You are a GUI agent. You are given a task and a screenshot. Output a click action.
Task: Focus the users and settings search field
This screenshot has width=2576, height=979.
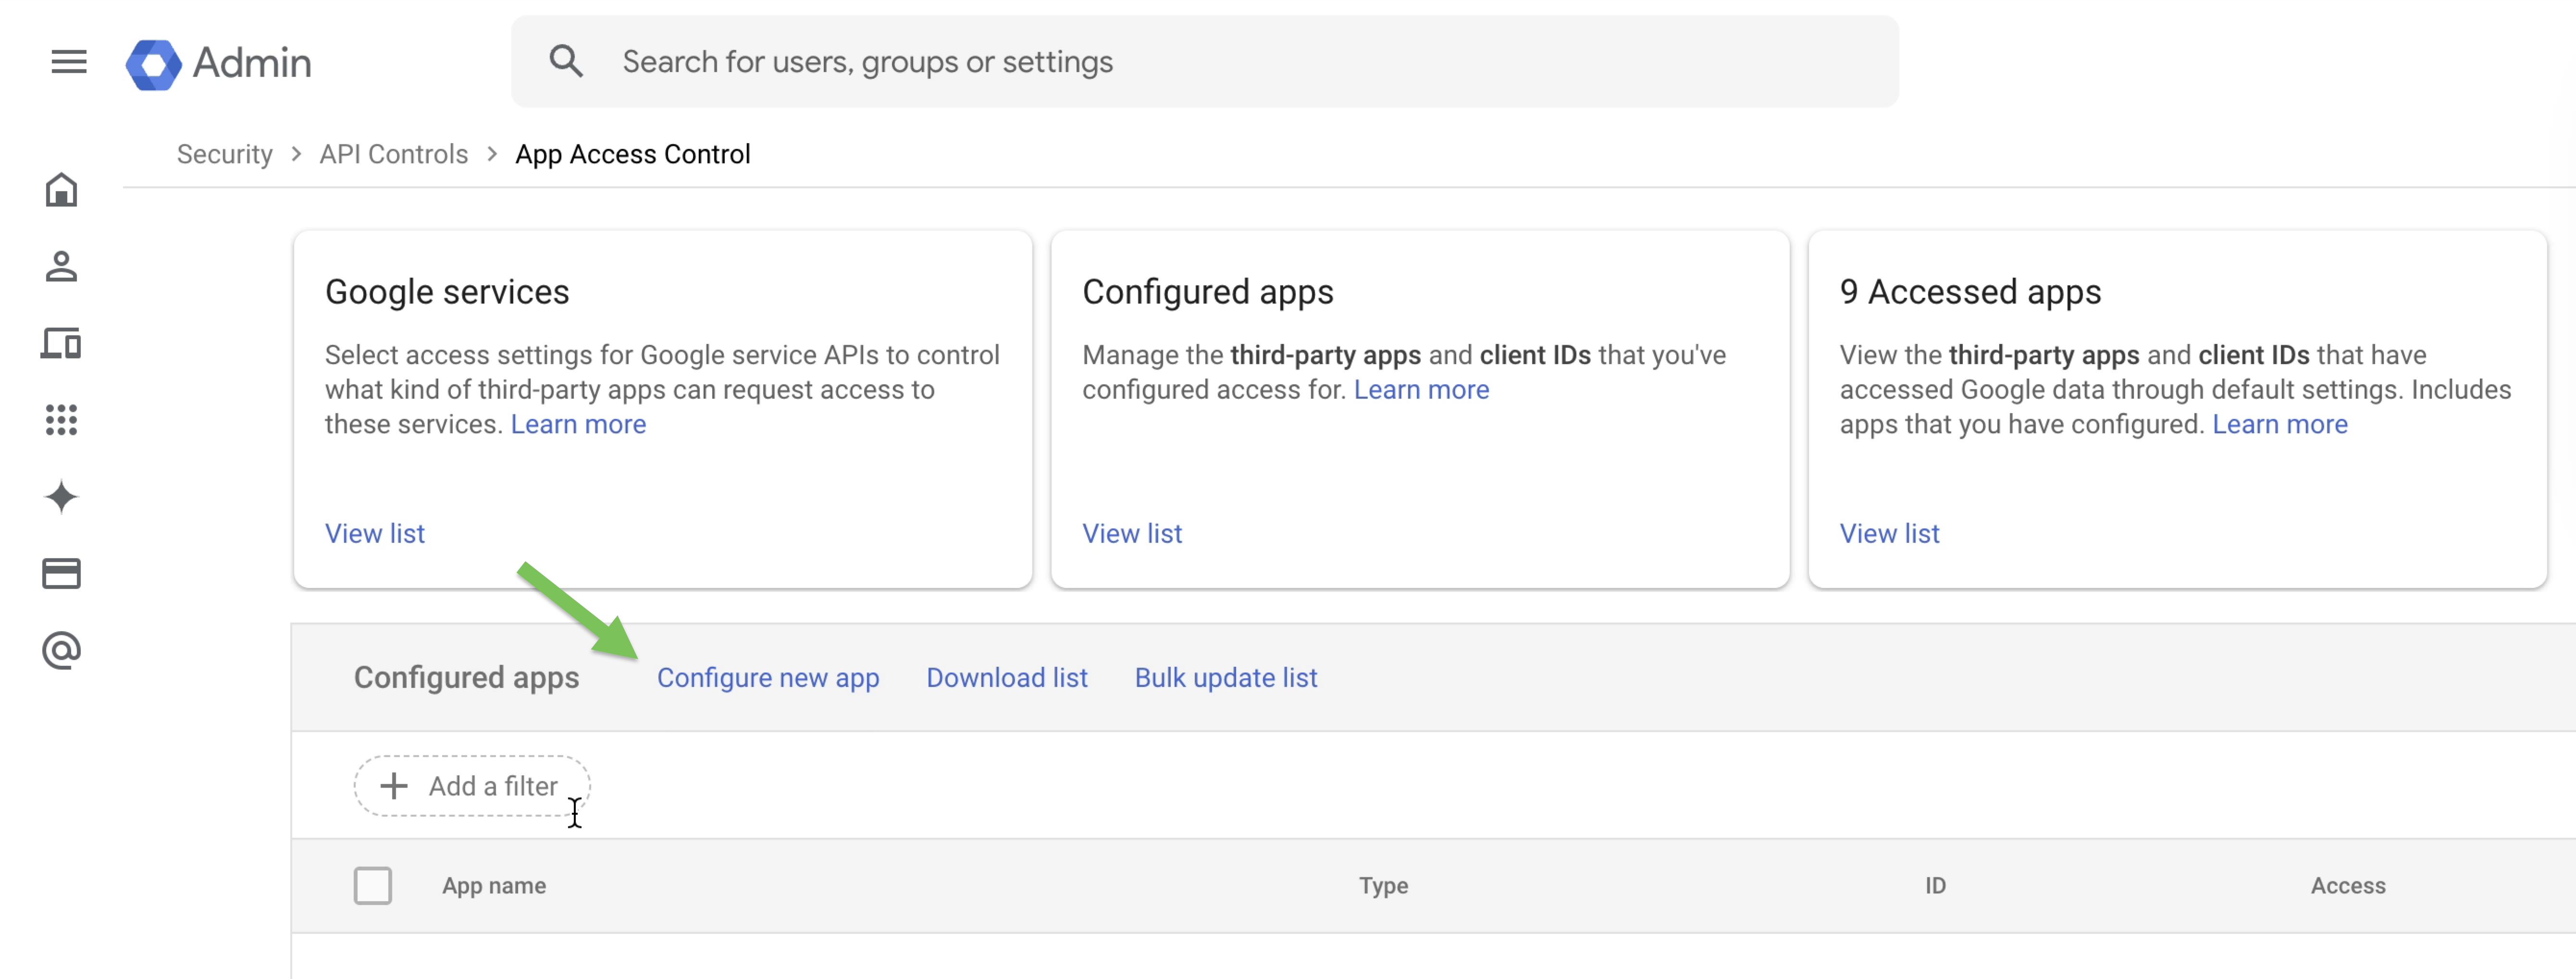[1200, 62]
